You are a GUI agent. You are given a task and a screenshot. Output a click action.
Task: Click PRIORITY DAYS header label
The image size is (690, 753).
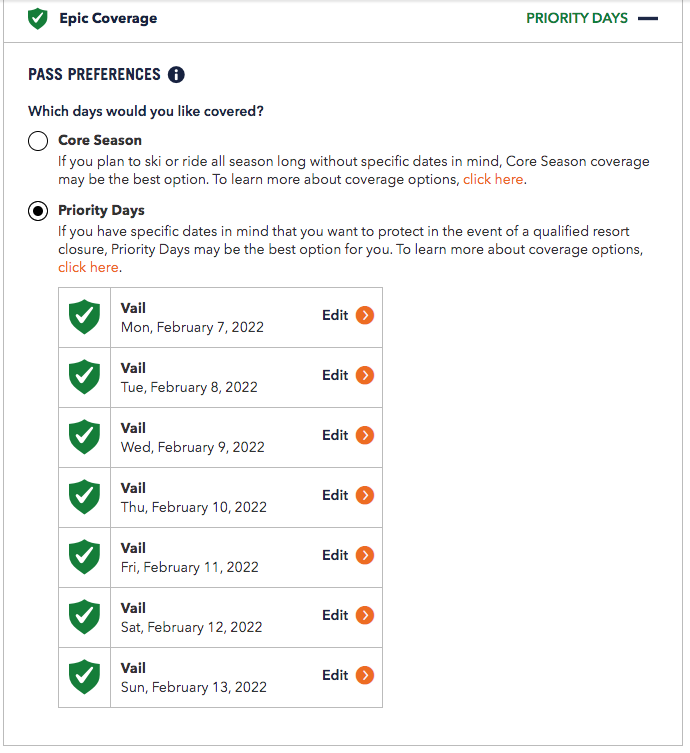576,18
